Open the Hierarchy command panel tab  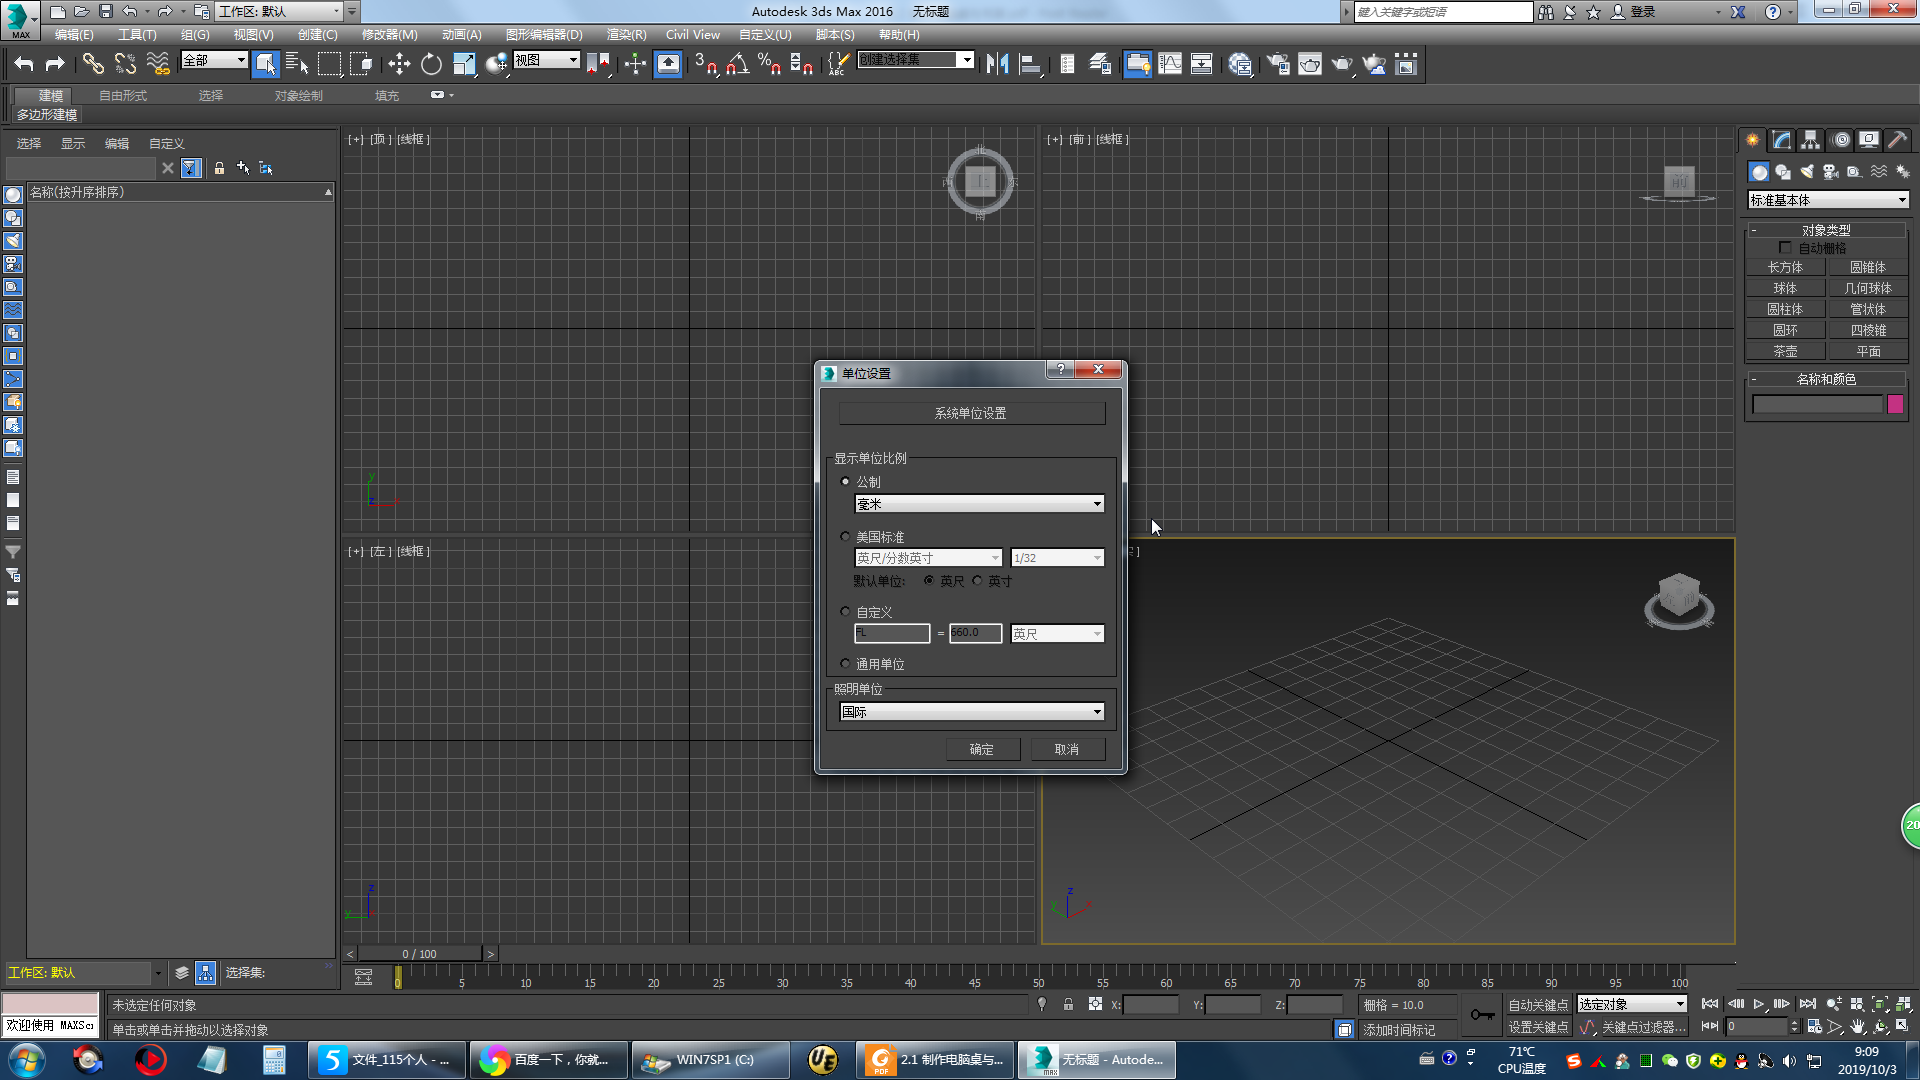[1811, 140]
